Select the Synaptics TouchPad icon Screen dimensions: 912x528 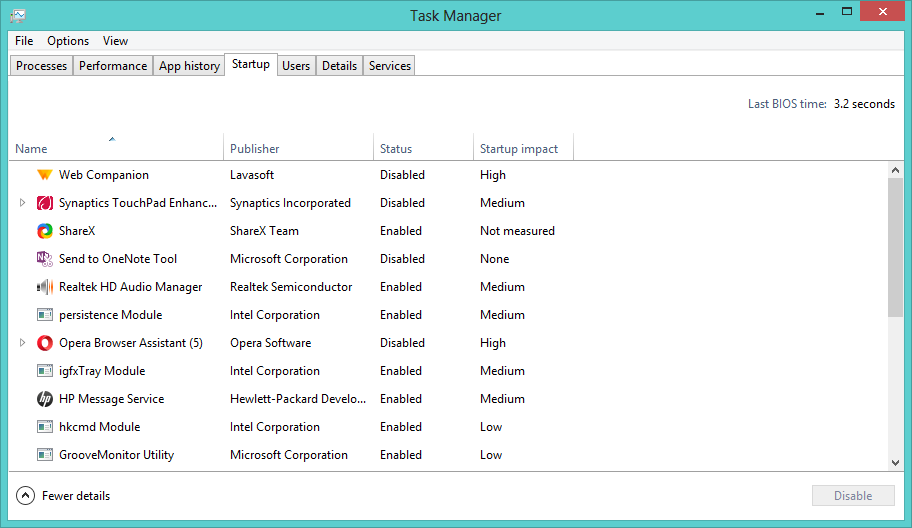[x=44, y=203]
